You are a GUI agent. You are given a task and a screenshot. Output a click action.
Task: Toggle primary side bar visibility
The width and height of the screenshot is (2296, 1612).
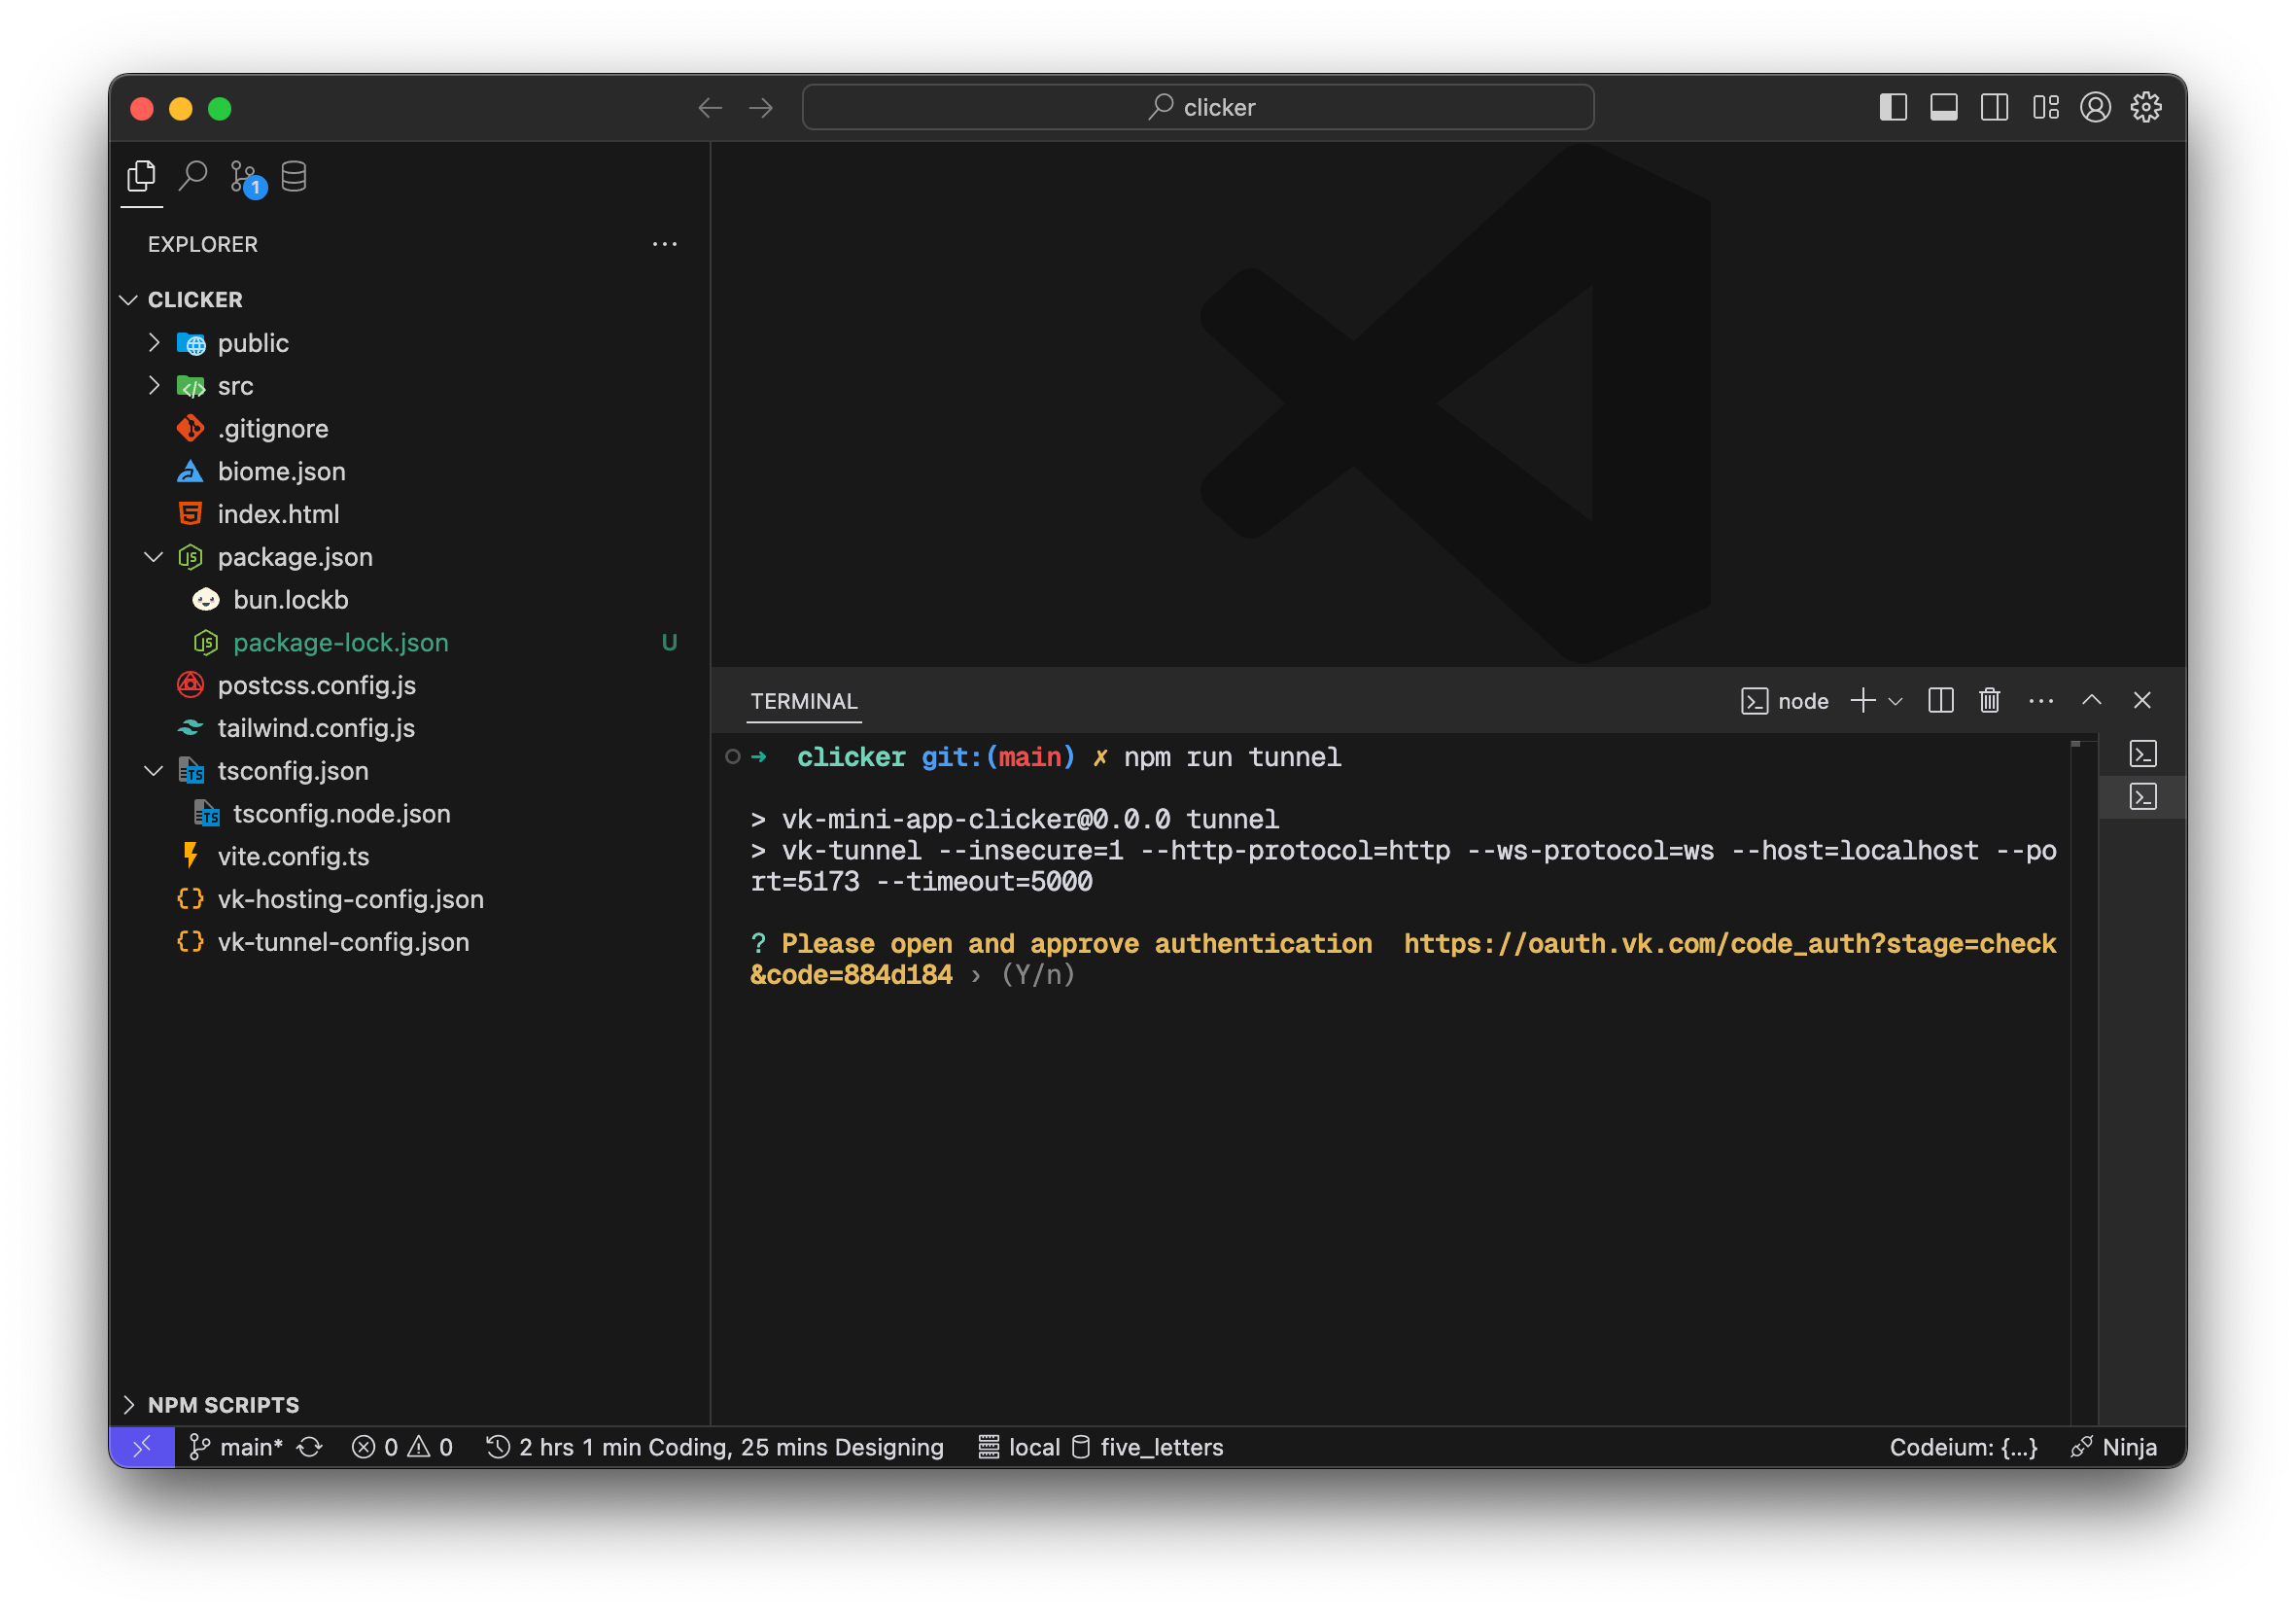1893,107
